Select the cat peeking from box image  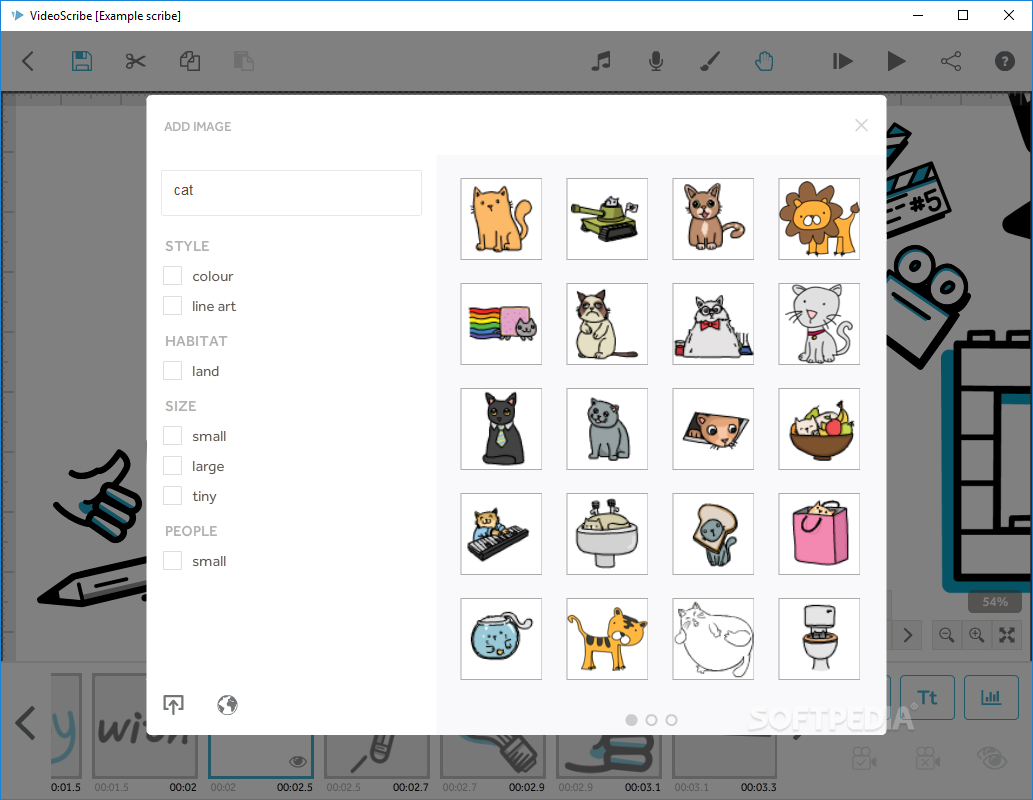click(713, 429)
